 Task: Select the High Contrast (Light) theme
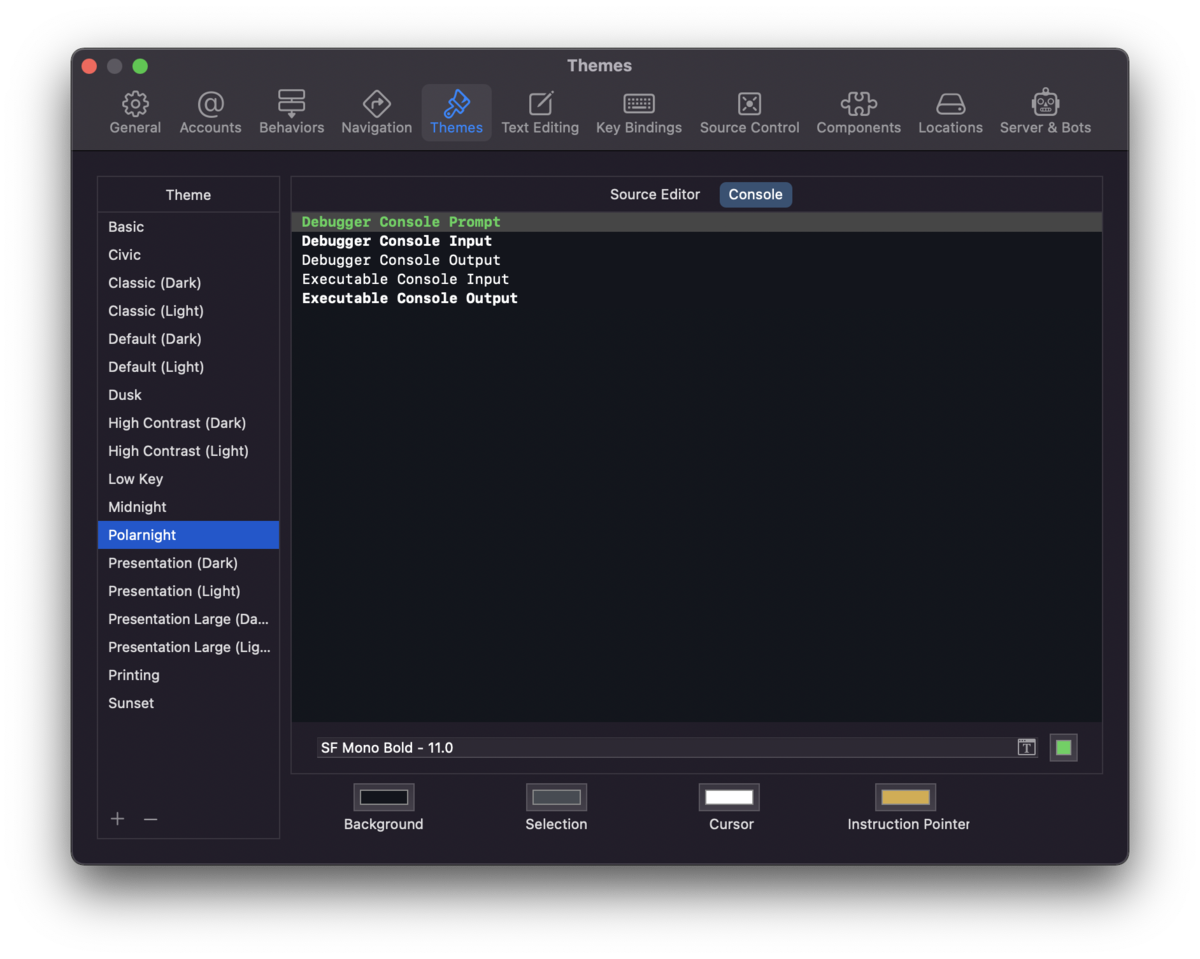click(188, 451)
